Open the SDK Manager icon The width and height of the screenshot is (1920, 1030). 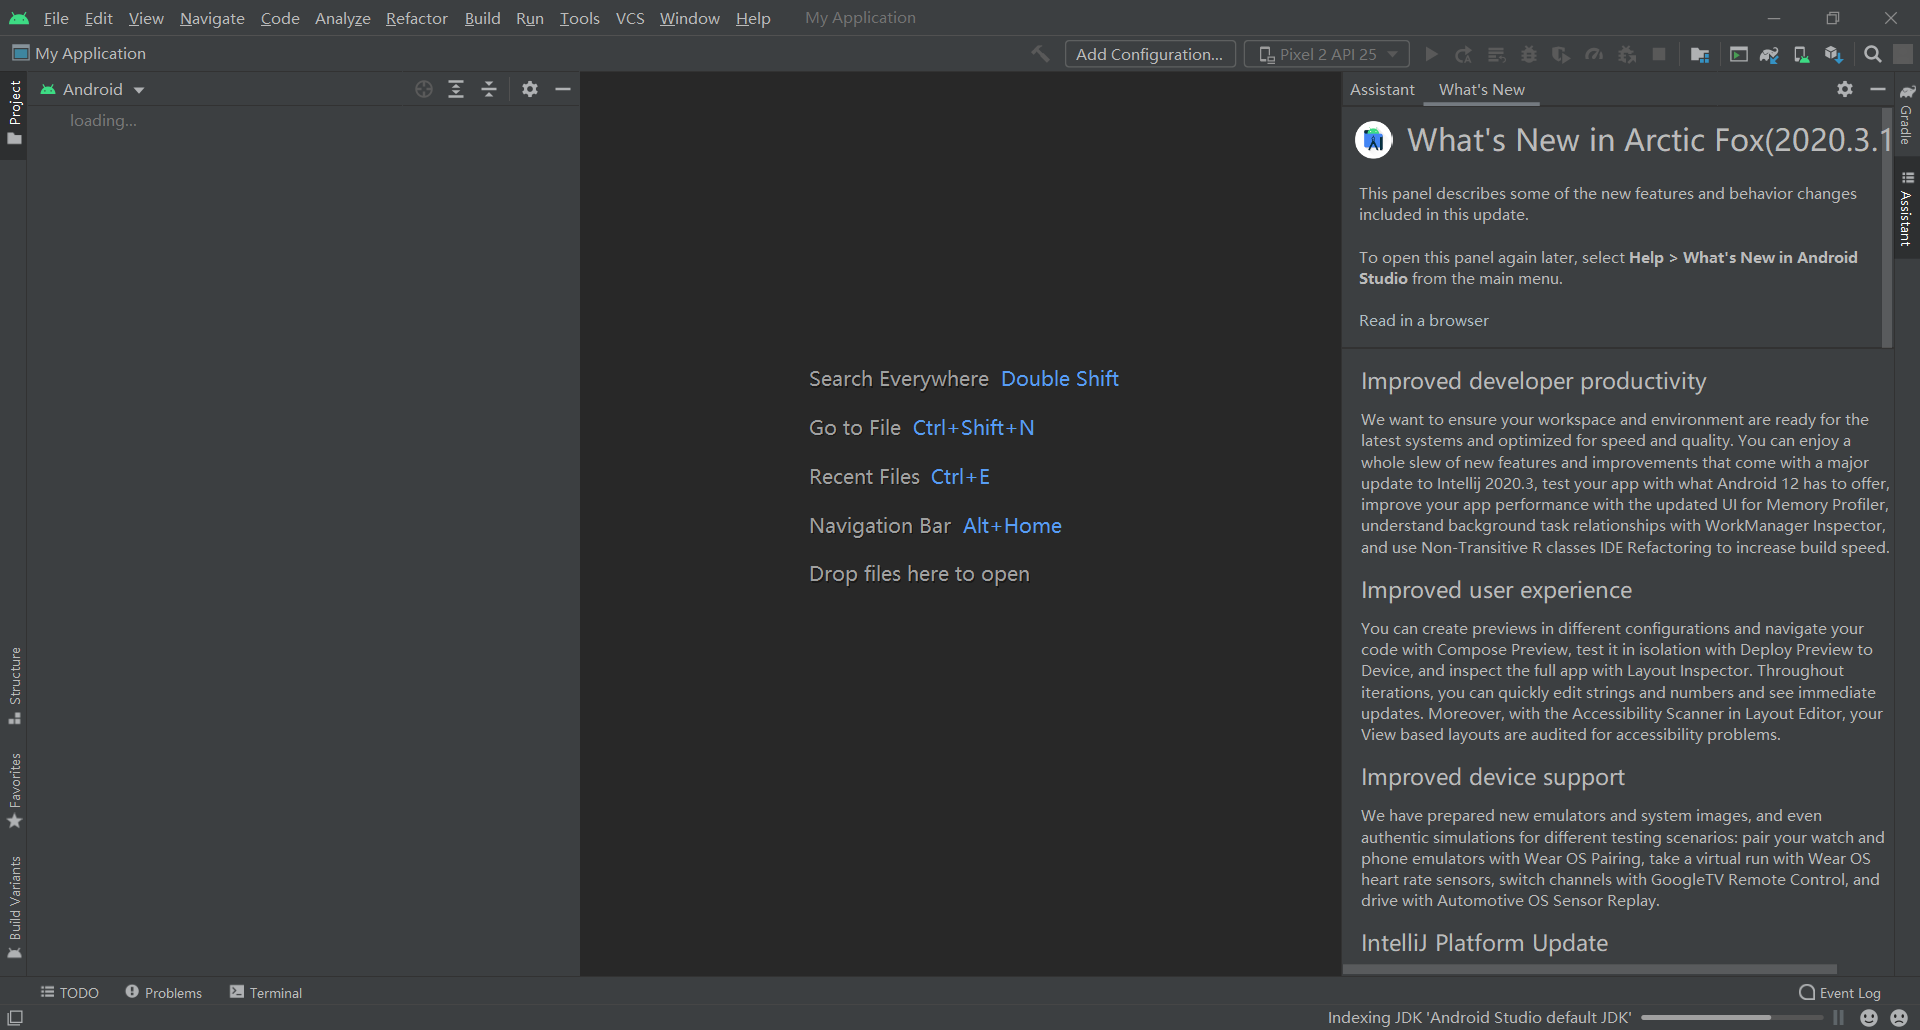coord(1833,54)
